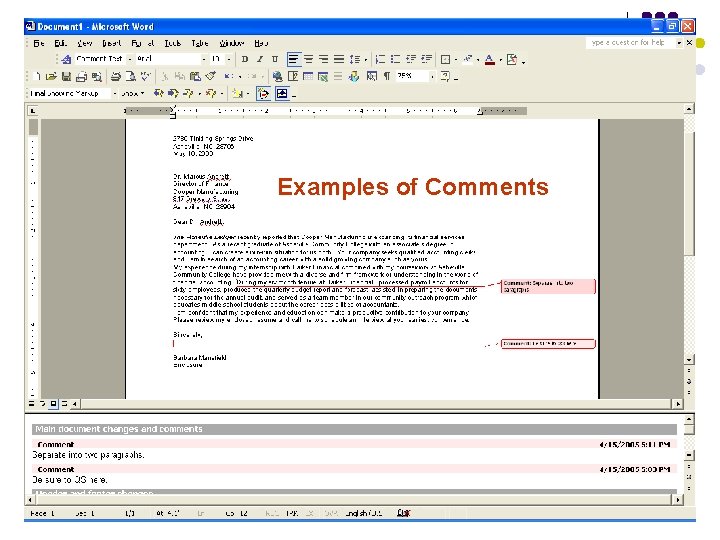The width and height of the screenshot is (720, 540).
Task: Open the help question box dropdown arrow
Action: tap(679, 43)
